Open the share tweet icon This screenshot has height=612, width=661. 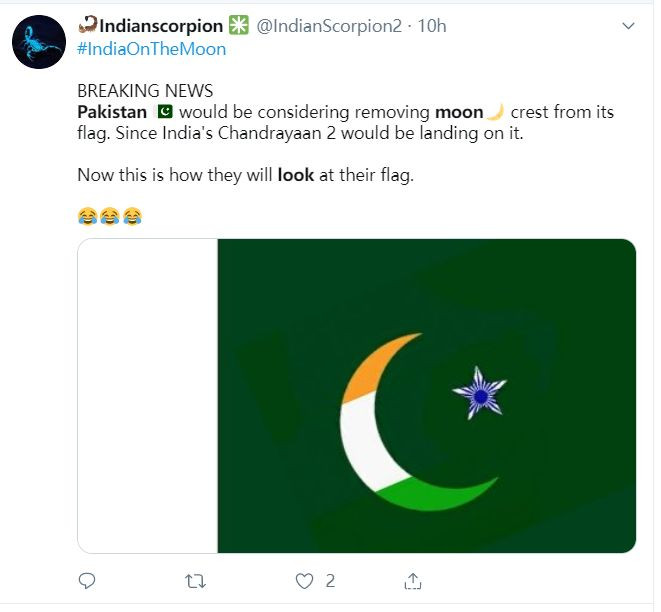(x=413, y=581)
